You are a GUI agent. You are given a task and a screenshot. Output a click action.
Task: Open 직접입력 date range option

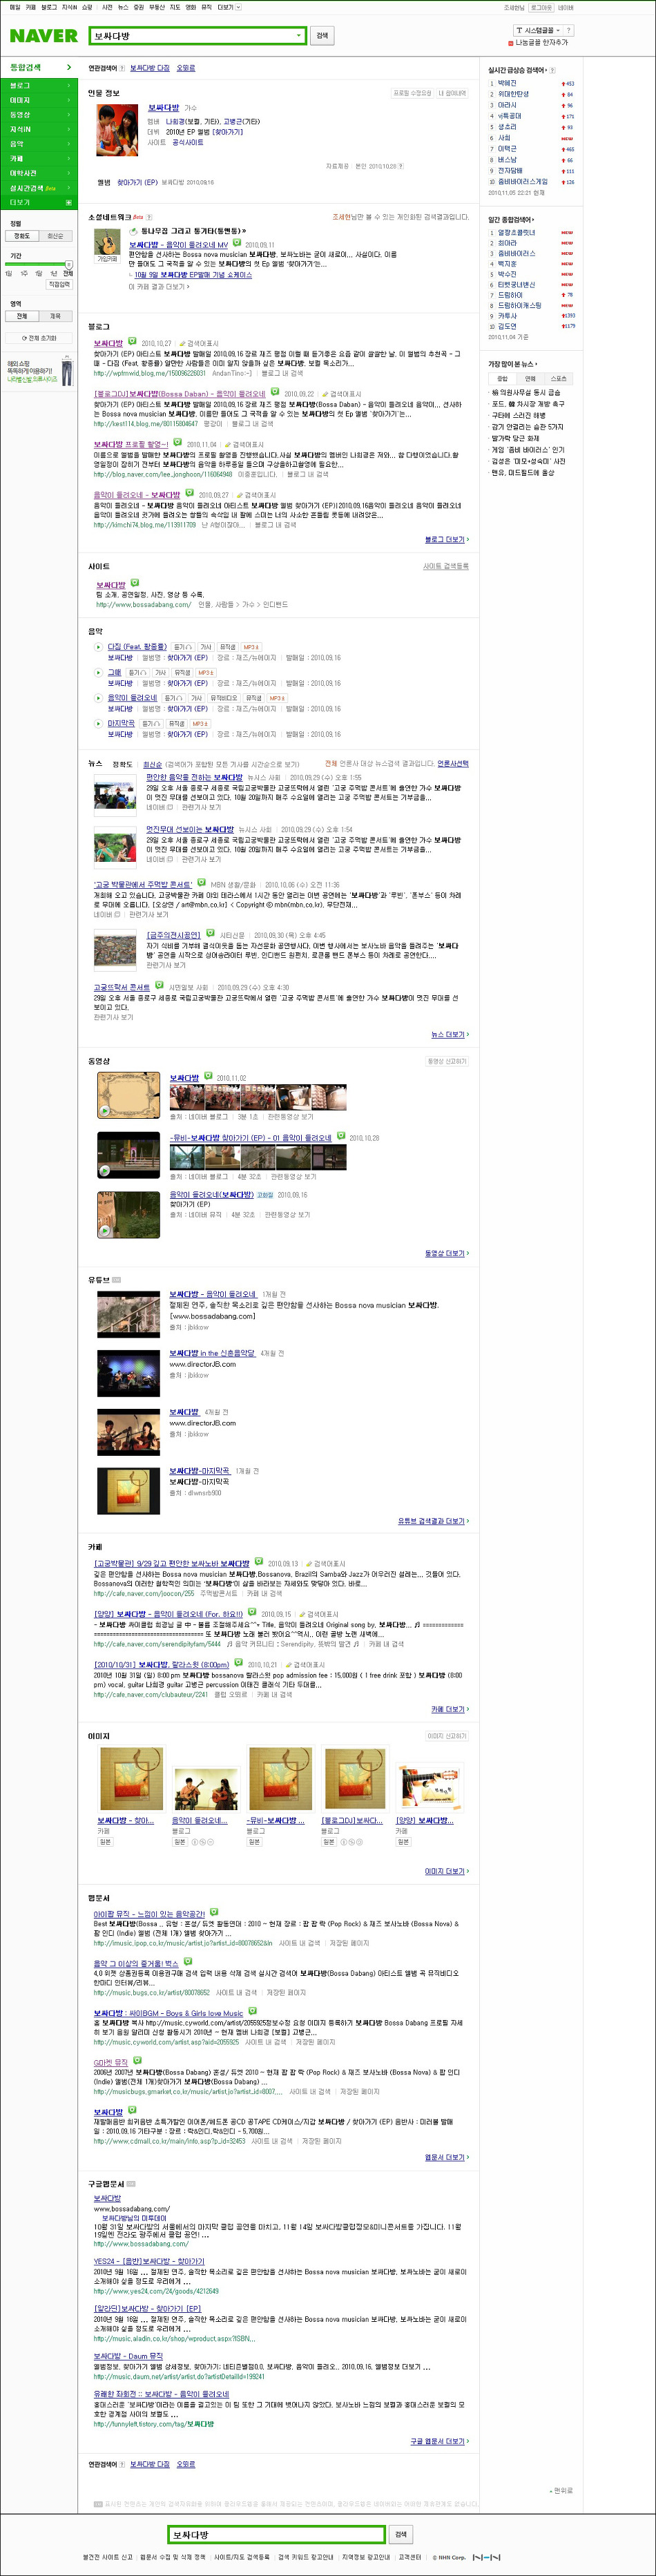click(x=60, y=285)
